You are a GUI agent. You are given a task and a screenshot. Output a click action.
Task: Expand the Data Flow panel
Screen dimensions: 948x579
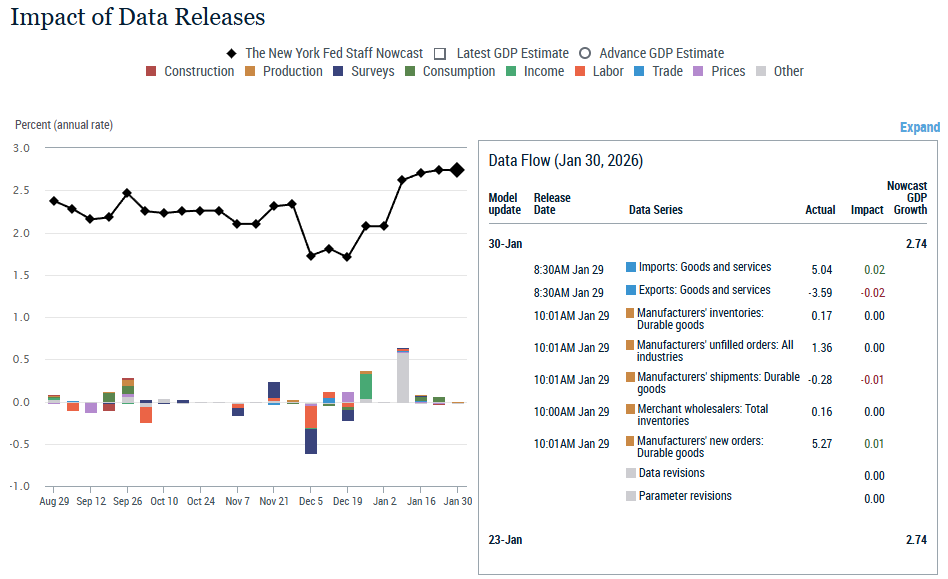(x=919, y=127)
